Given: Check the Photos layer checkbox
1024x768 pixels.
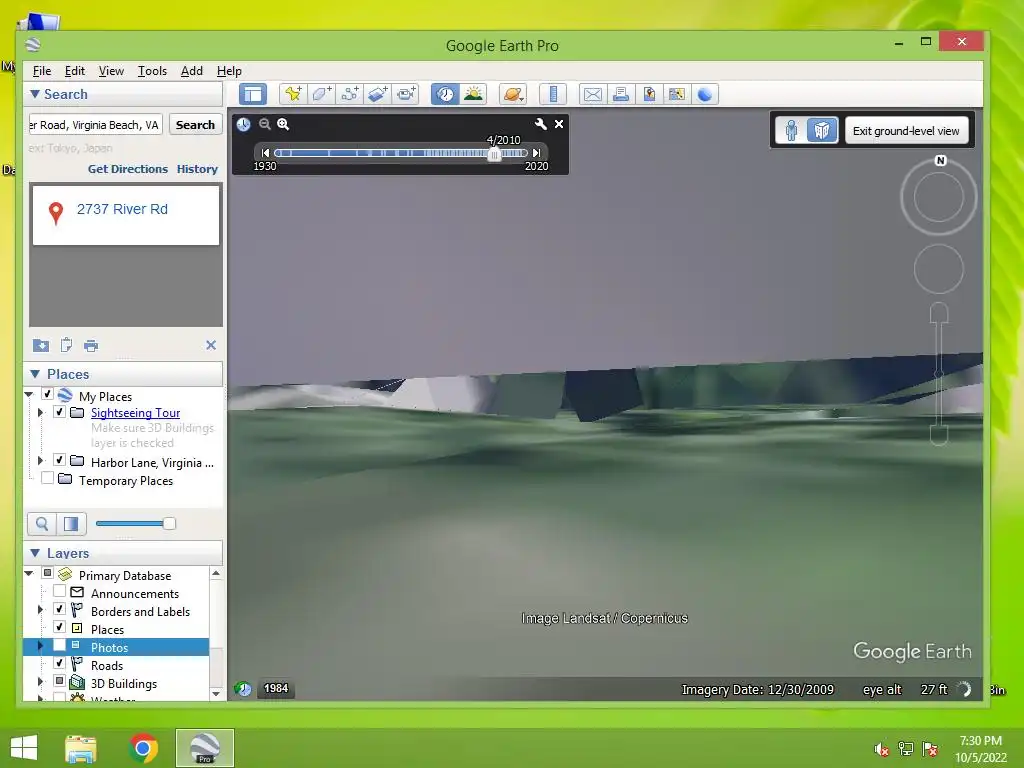Looking at the screenshot, I should tap(59, 645).
